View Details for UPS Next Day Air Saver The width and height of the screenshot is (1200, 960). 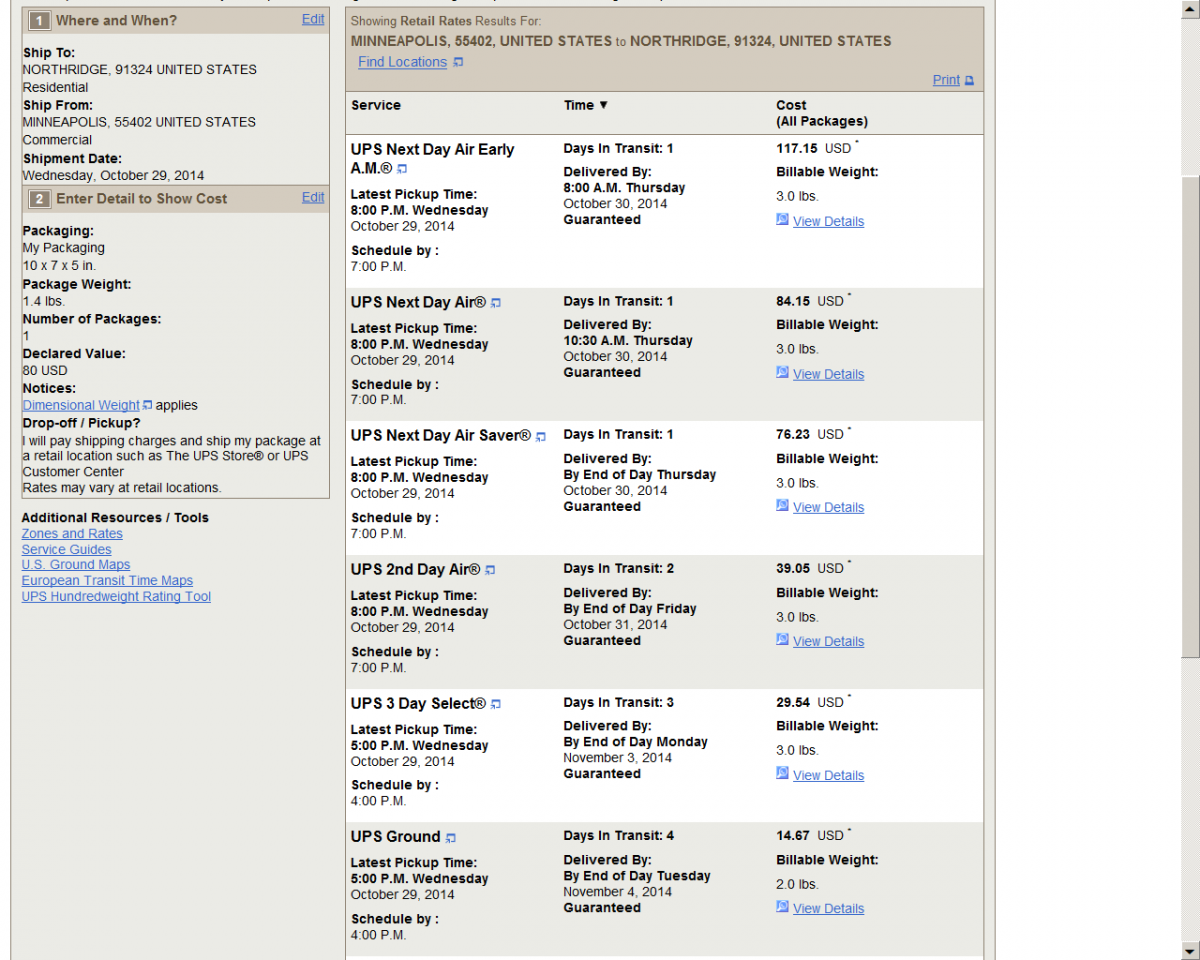[x=828, y=508]
